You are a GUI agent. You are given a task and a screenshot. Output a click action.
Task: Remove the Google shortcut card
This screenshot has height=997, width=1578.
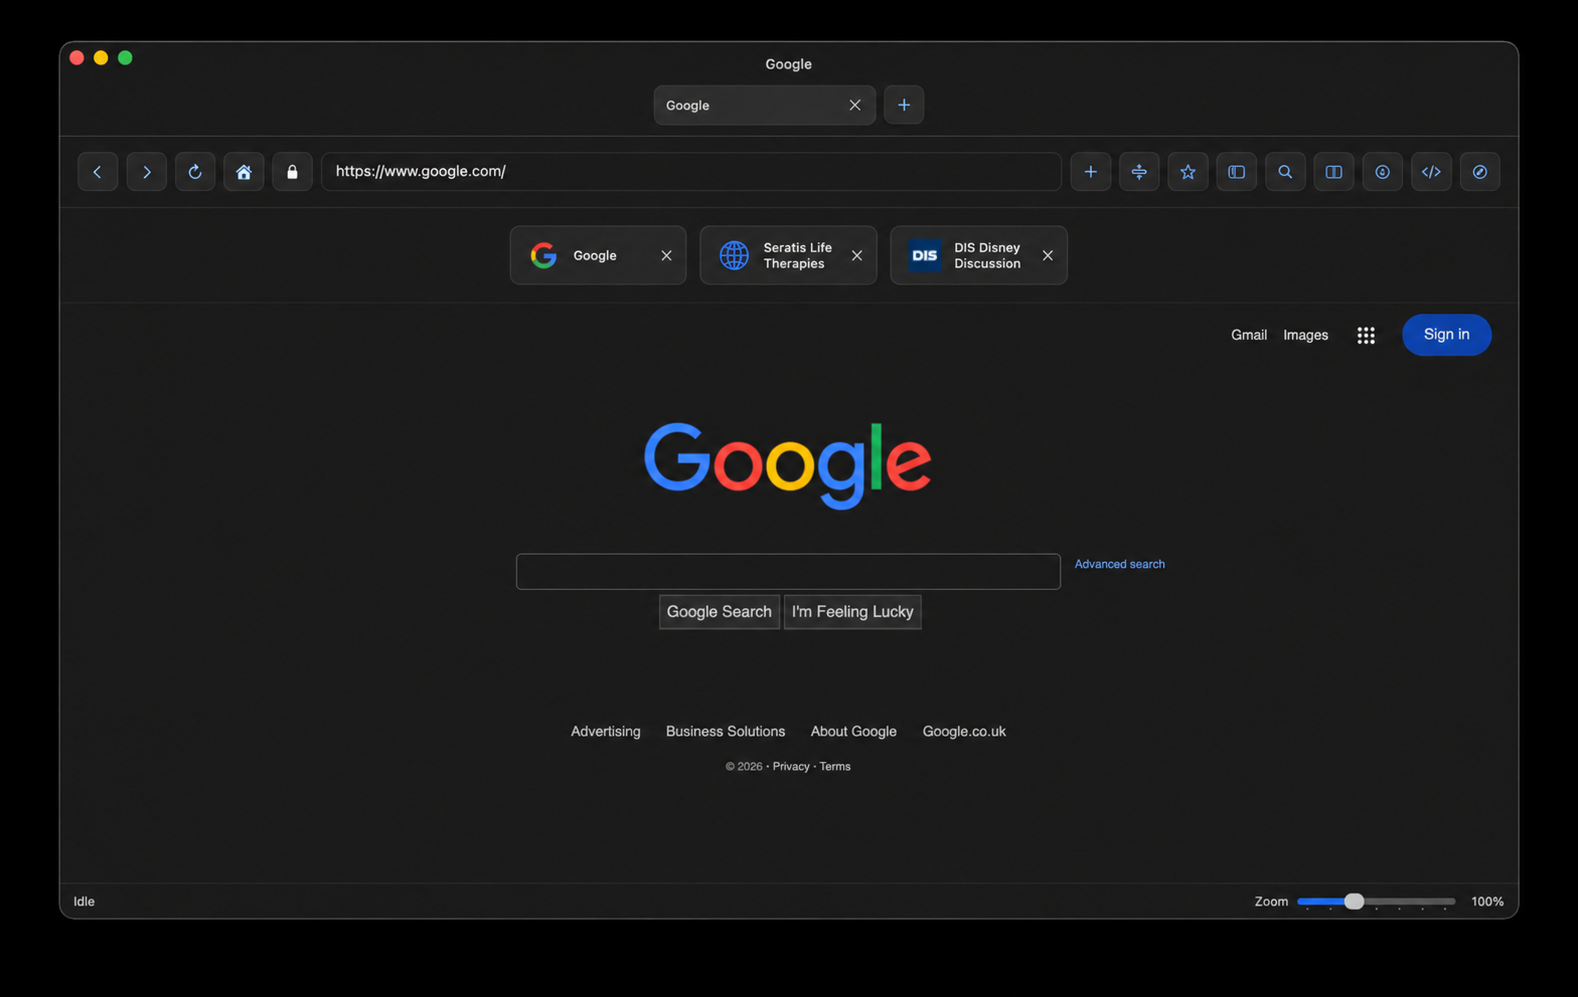pyautogui.click(x=666, y=256)
